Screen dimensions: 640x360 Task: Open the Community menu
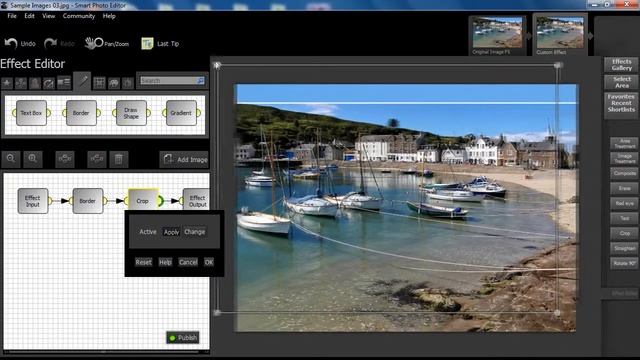79,16
